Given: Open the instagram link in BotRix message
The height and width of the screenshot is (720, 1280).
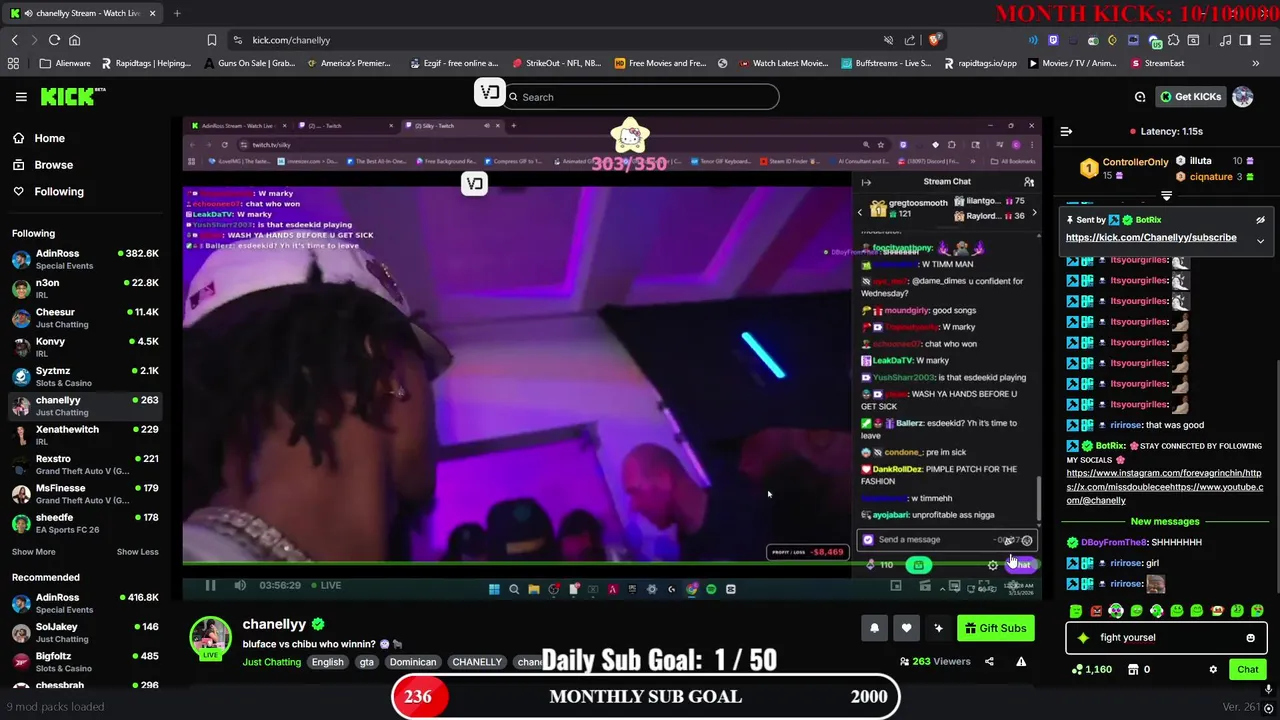Looking at the screenshot, I should (x=1163, y=473).
